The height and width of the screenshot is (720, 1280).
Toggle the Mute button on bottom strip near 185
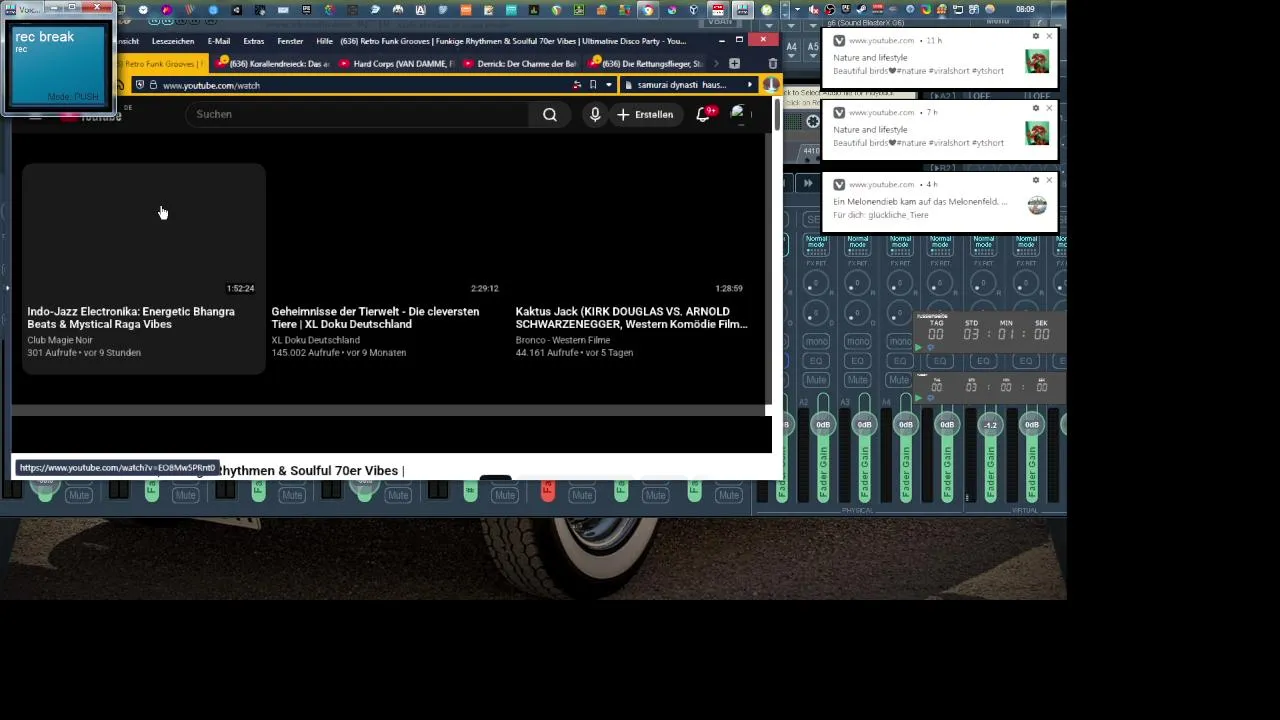(185, 495)
